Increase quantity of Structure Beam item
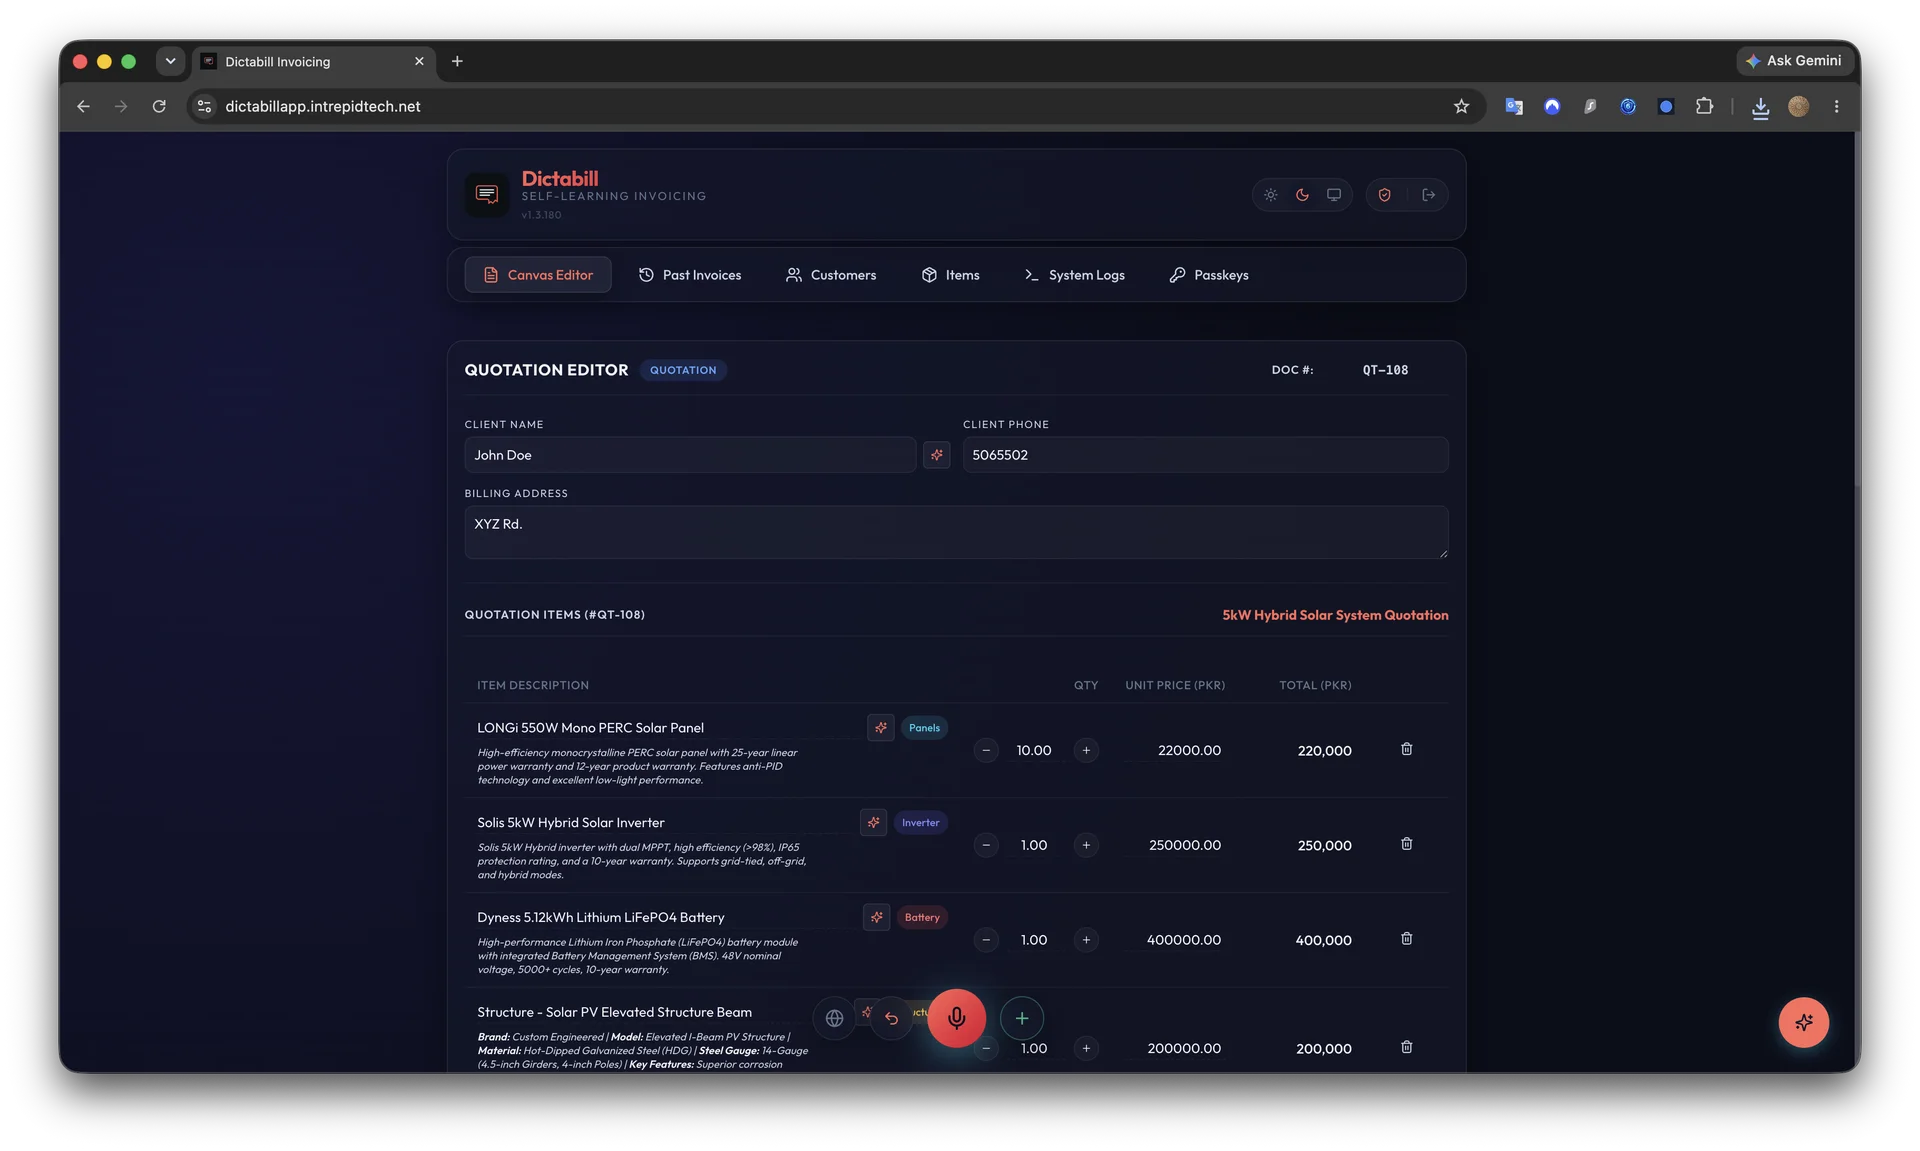 click(1086, 1048)
